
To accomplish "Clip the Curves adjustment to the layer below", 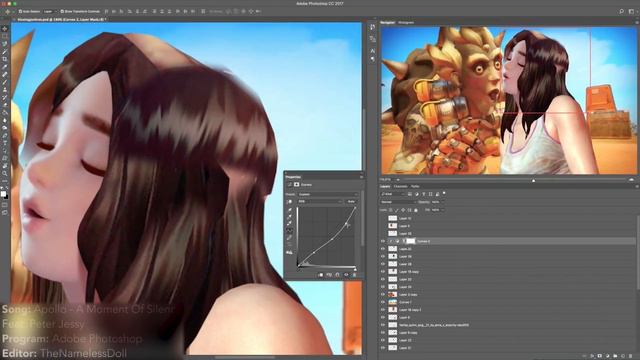I will point(320,275).
